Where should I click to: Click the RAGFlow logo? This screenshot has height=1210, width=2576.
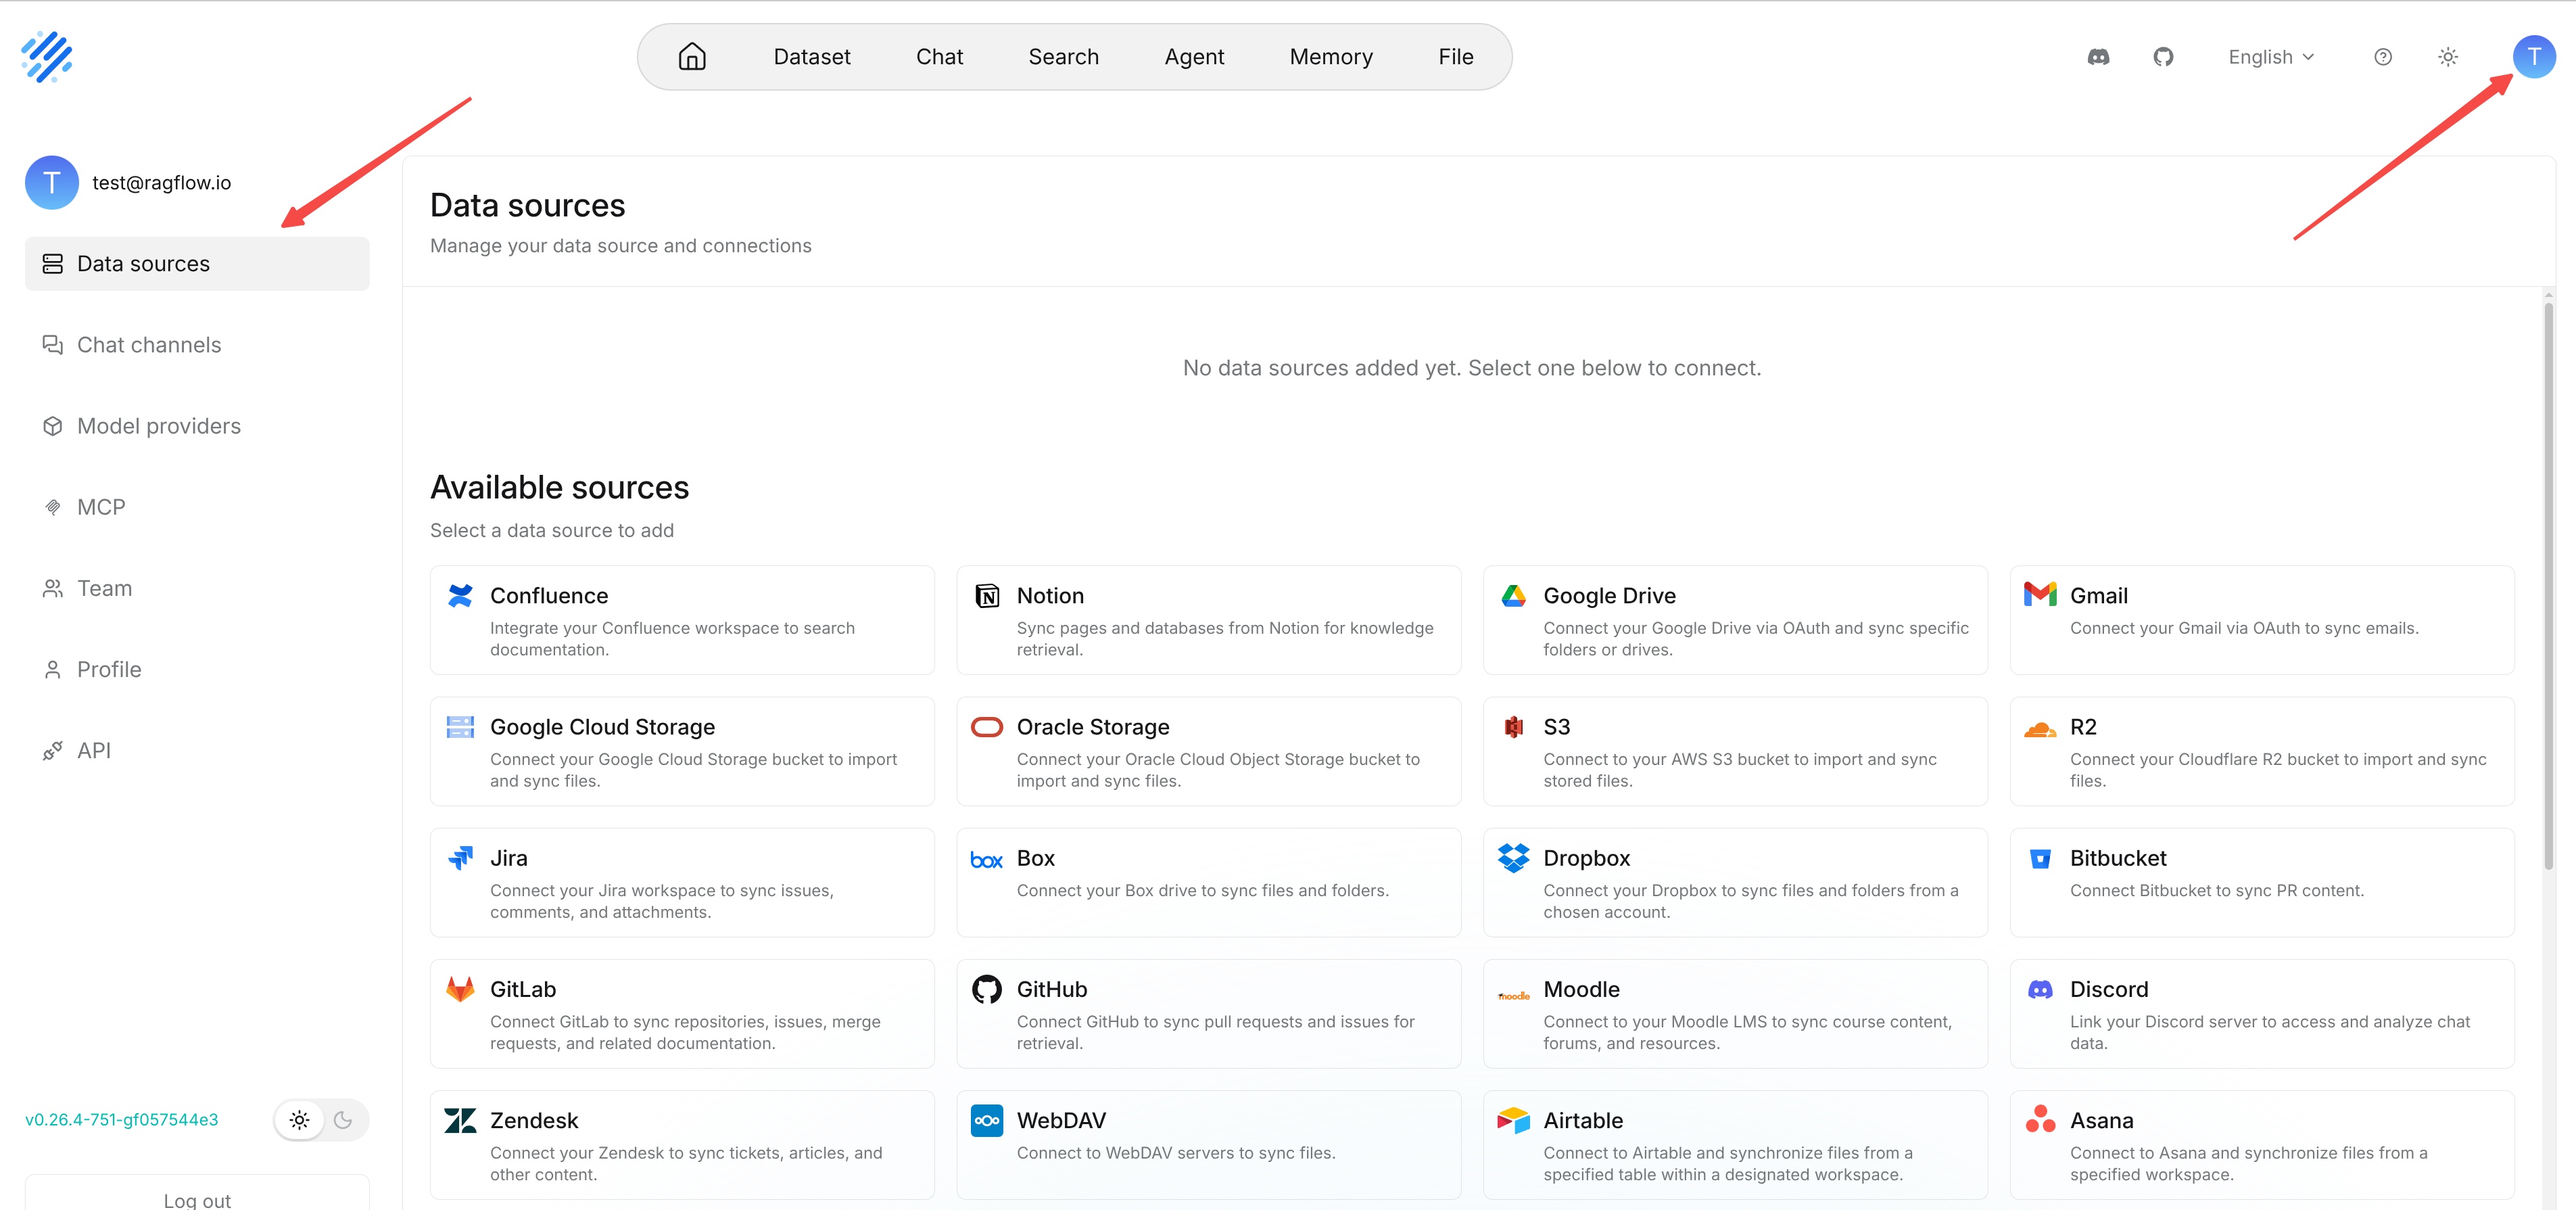tap(47, 57)
